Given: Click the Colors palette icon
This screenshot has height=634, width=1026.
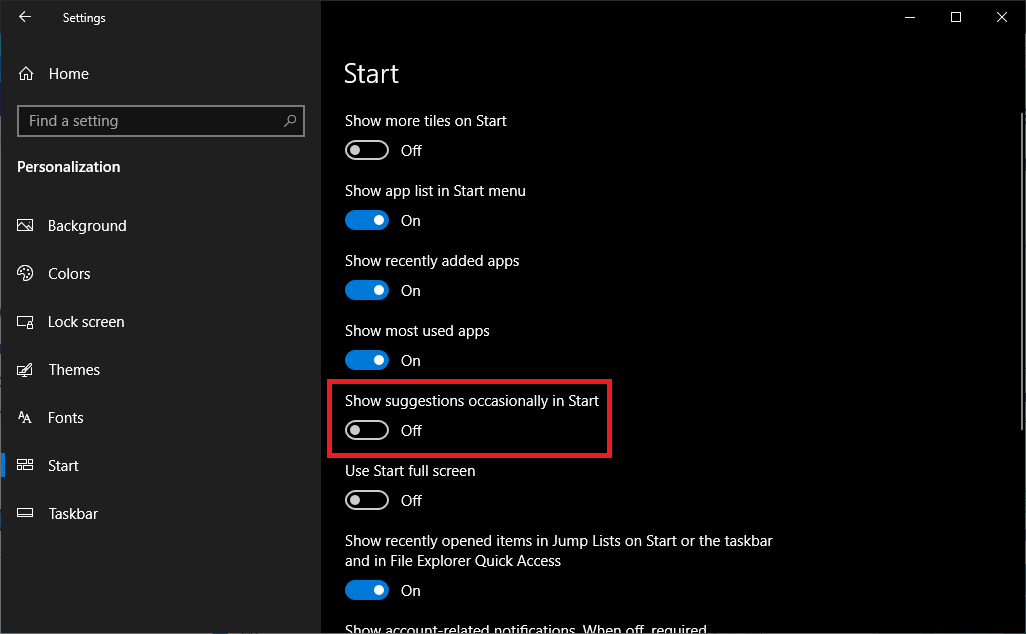Looking at the screenshot, I should click(x=26, y=274).
